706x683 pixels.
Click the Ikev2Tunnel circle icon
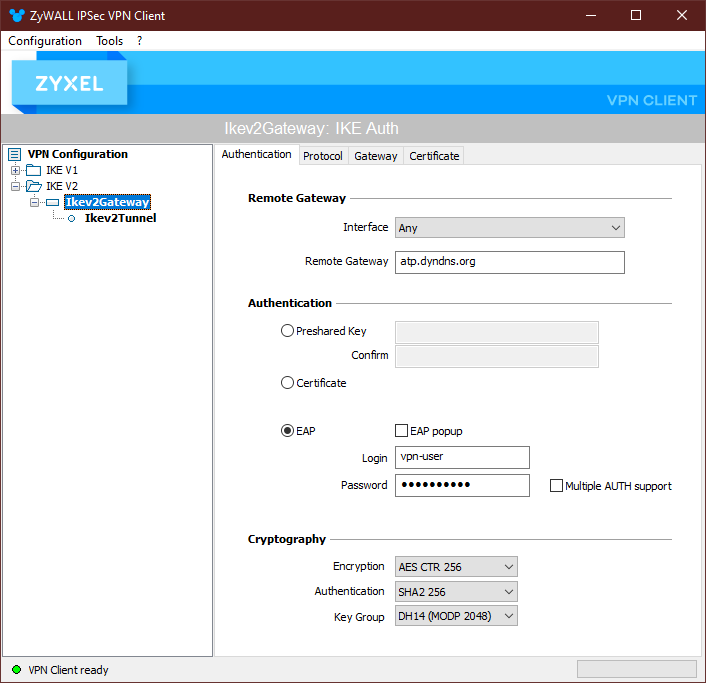click(x=71, y=218)
